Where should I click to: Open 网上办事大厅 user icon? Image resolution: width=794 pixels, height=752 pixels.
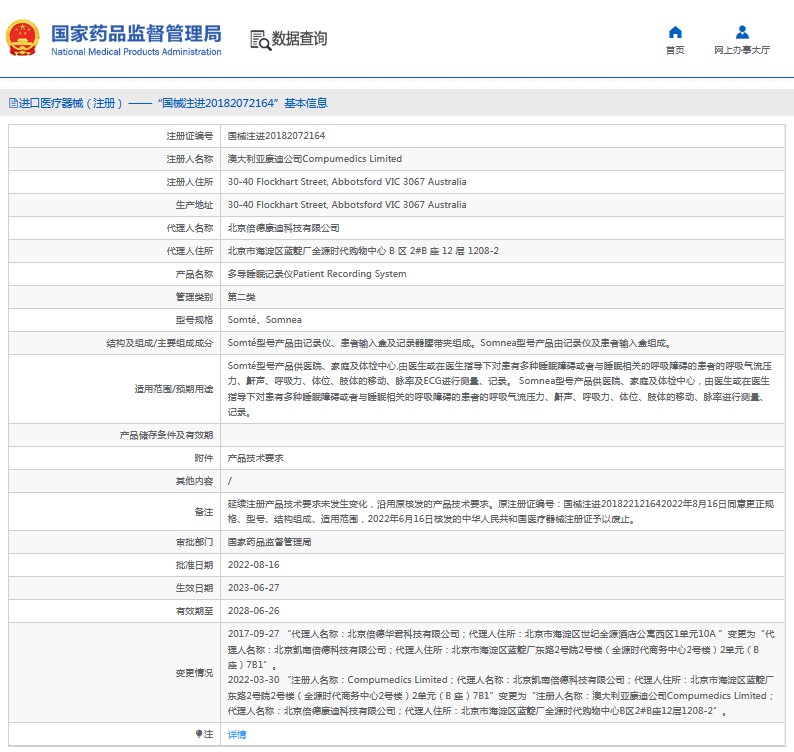[x=742, y=32]
